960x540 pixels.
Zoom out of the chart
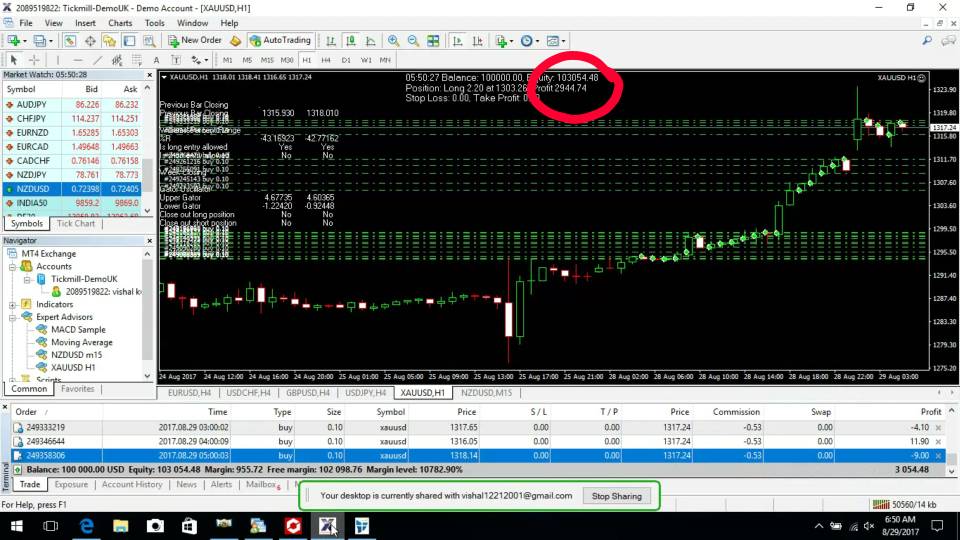pos(413,41)
